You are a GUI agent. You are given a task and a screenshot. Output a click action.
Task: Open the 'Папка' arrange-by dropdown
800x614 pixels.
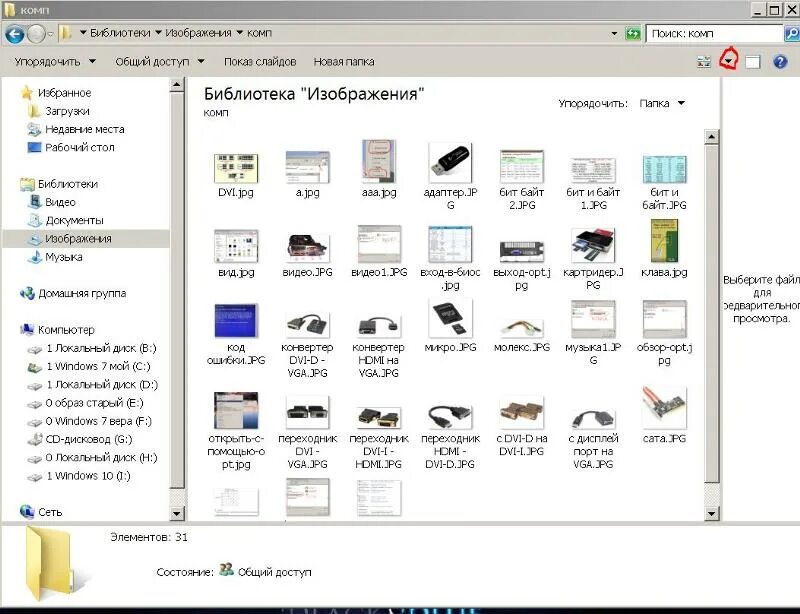point(662,104)
